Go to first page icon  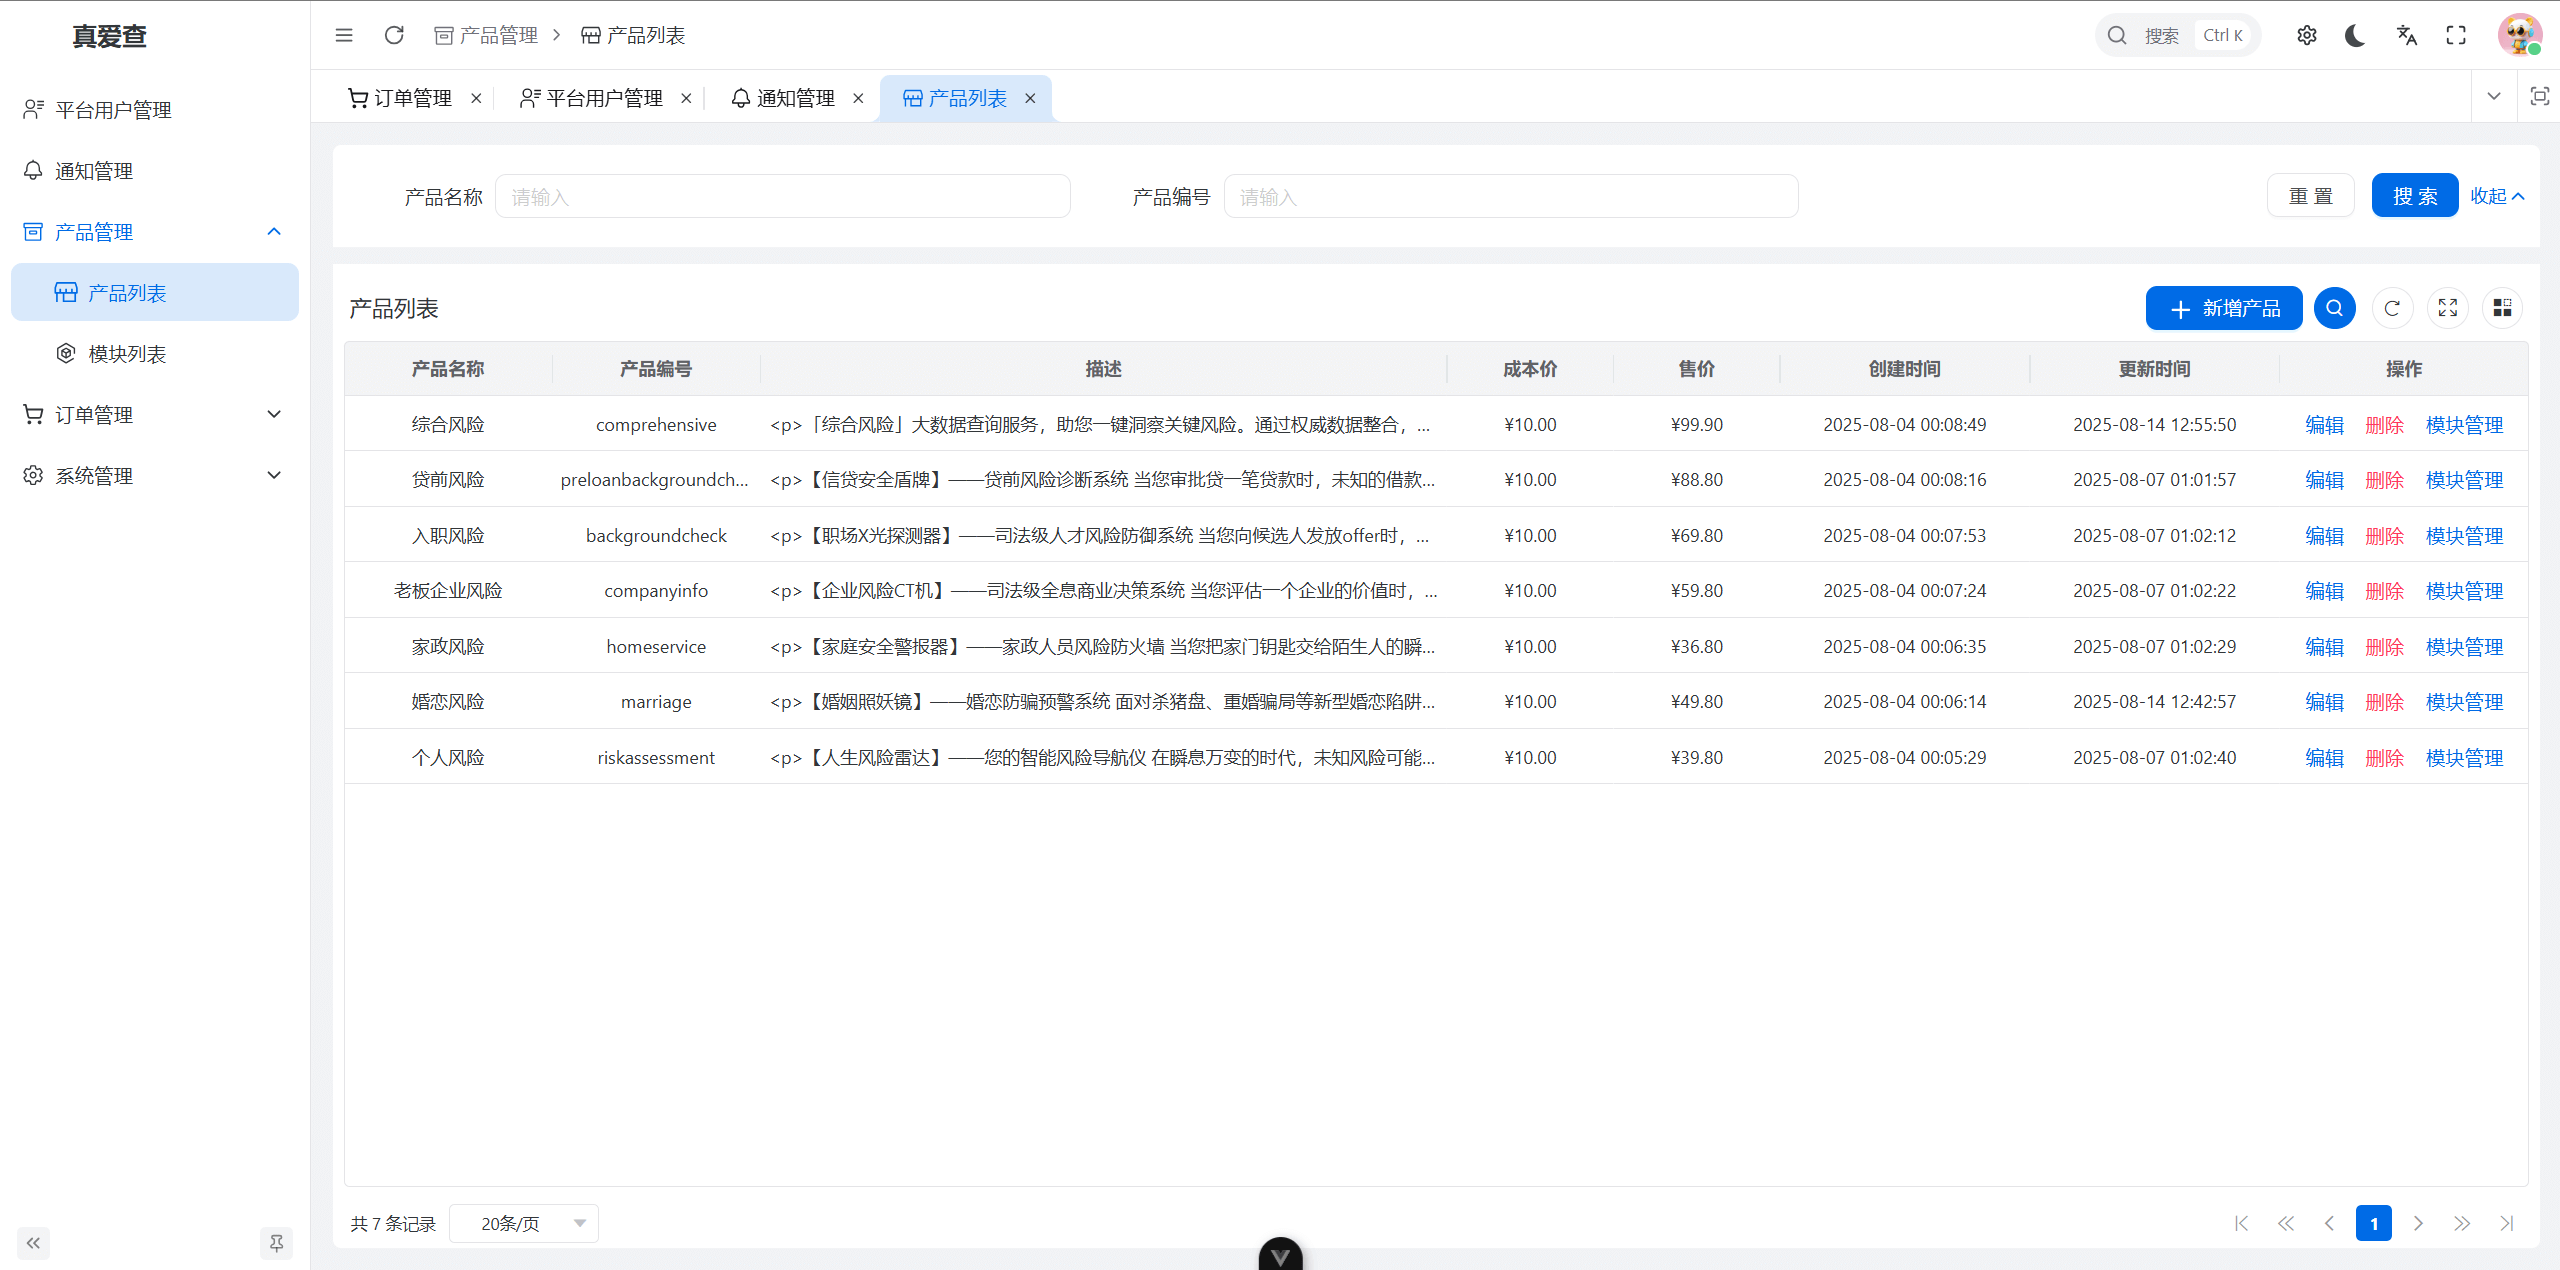coord(2241,1223)
